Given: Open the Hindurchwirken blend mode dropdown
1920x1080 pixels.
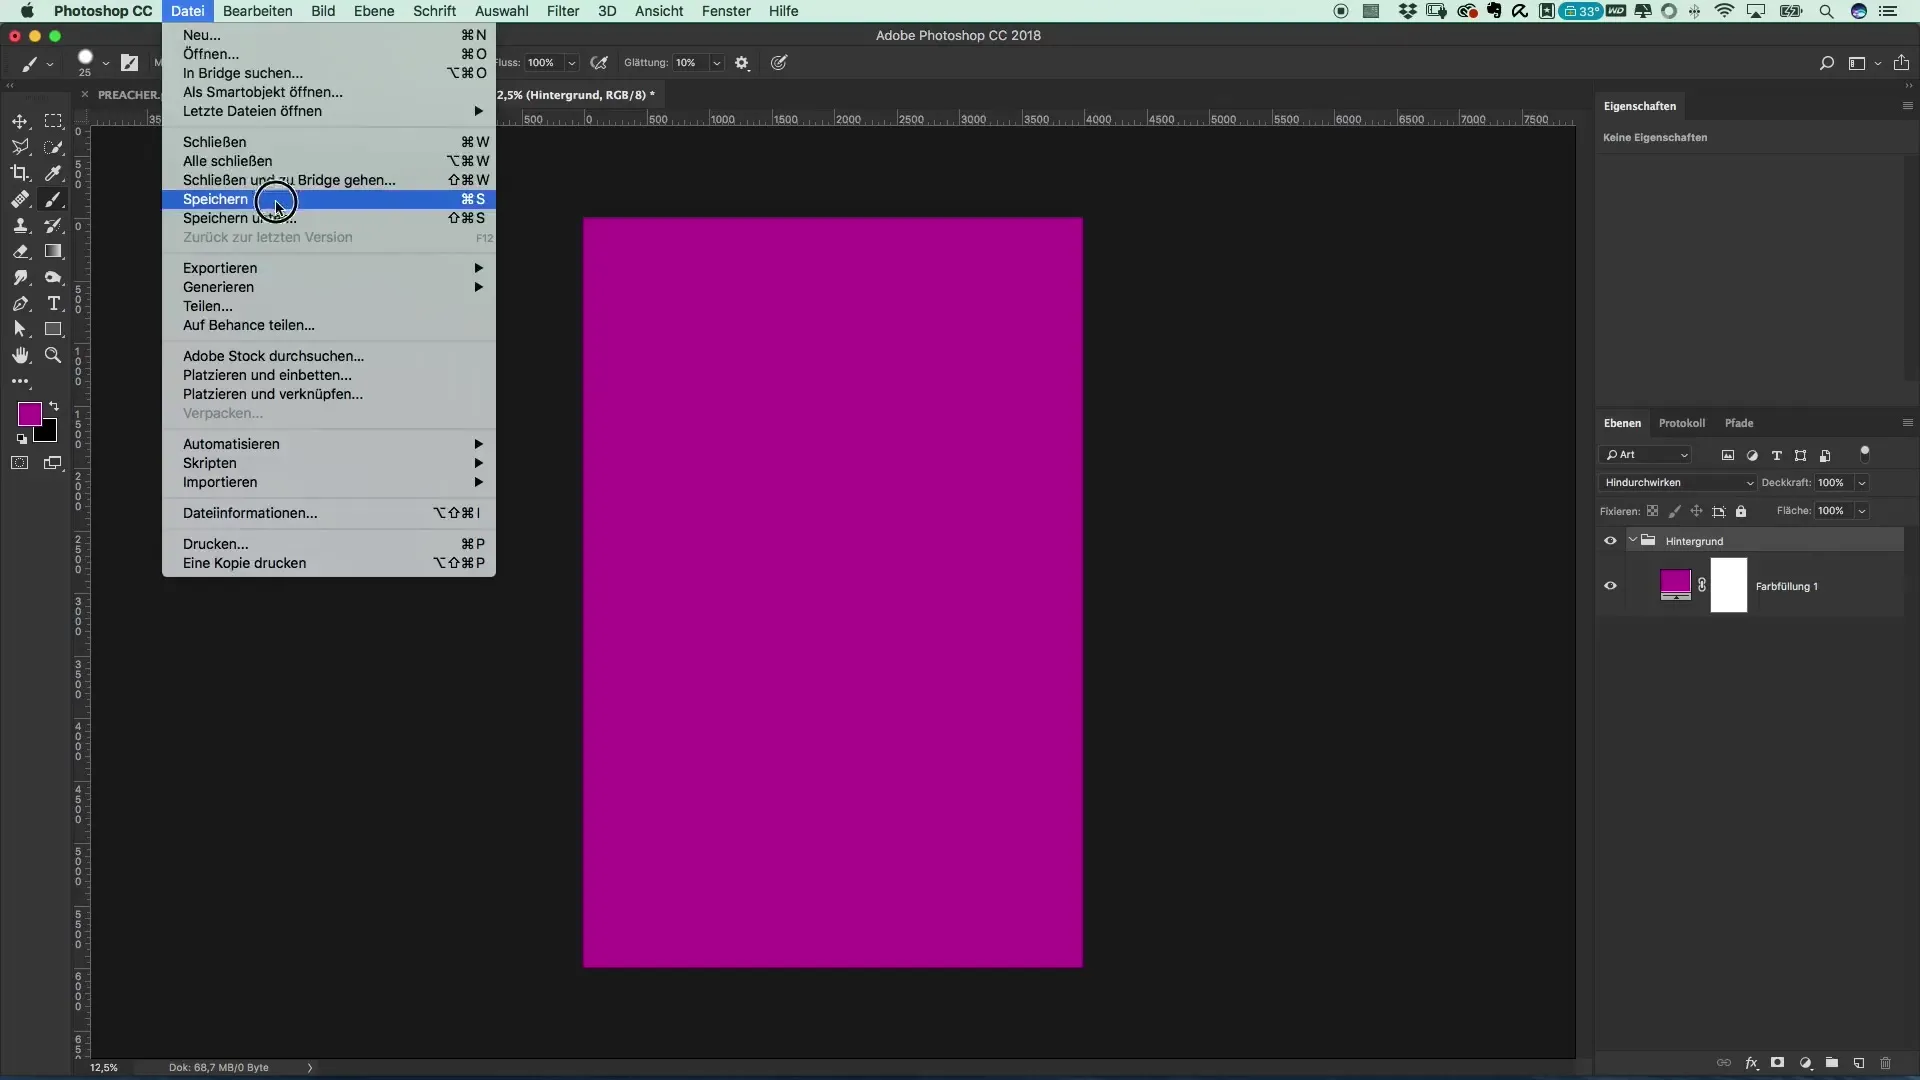Looking at the screenshot, I should click(1678, 483).
